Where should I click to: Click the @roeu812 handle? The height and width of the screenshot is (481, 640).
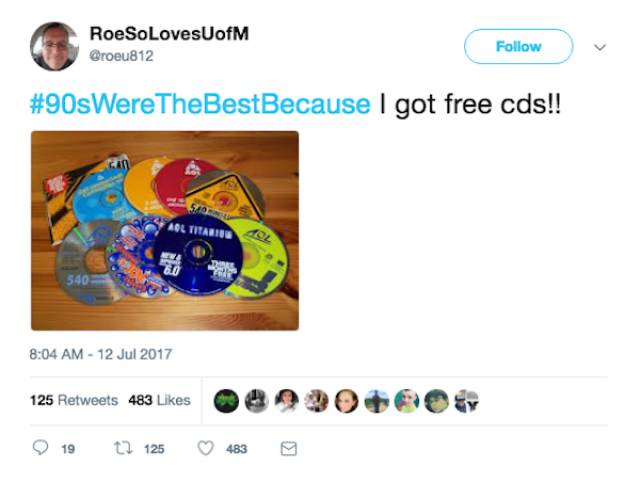coord(121,56)
